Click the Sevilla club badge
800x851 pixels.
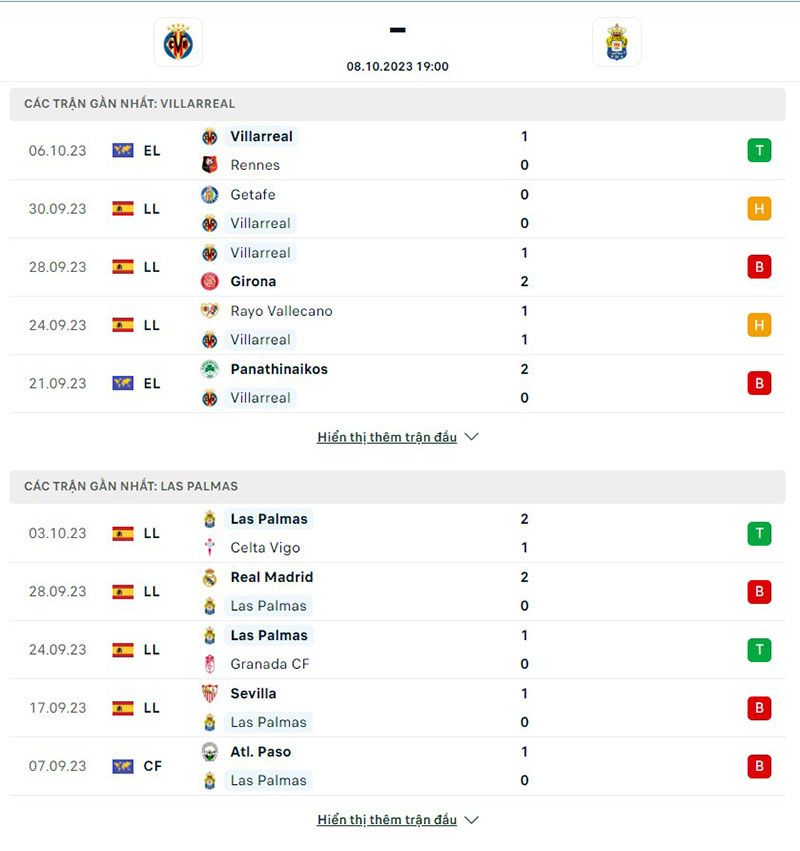tap(211, 693)
